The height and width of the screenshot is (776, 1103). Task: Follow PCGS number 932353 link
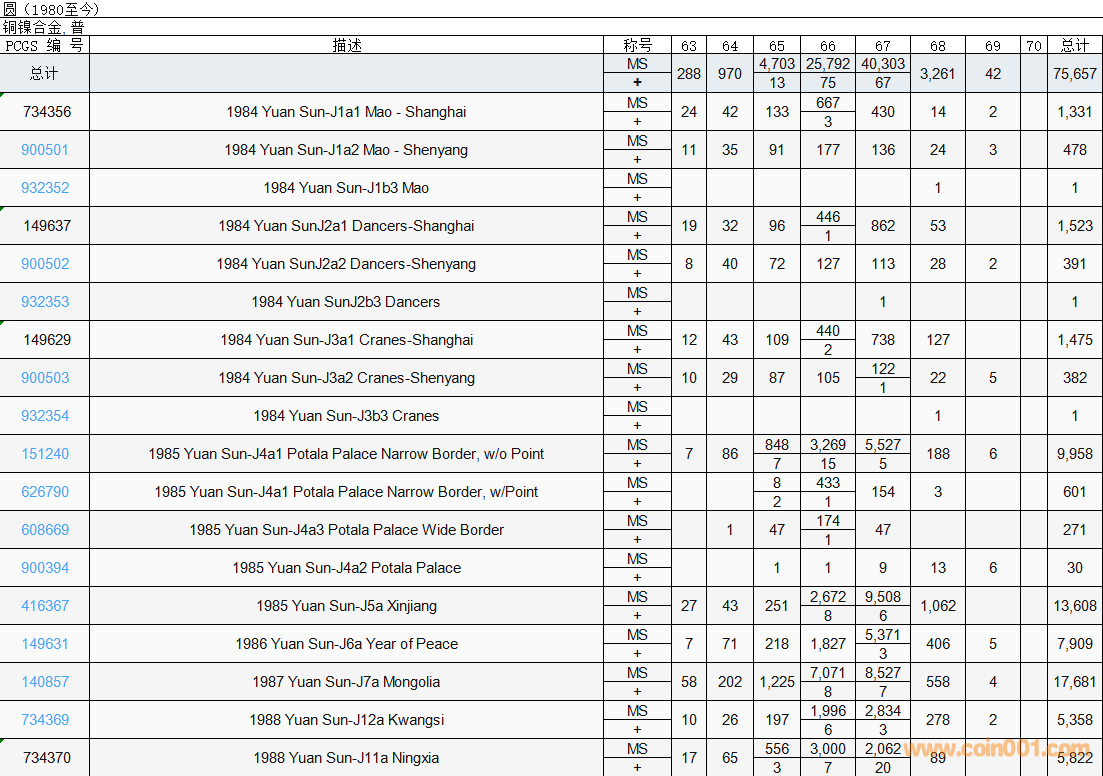(45, 302)
